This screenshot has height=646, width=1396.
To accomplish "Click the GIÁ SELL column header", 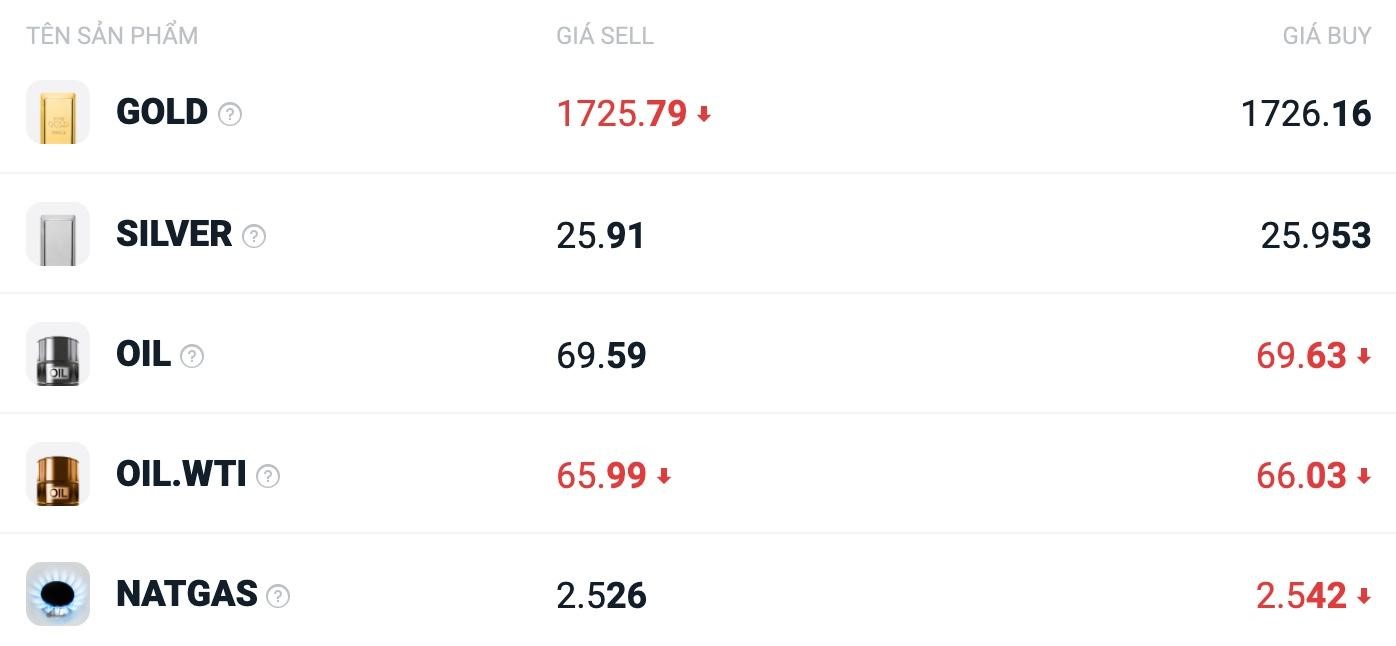I will 605,36.
